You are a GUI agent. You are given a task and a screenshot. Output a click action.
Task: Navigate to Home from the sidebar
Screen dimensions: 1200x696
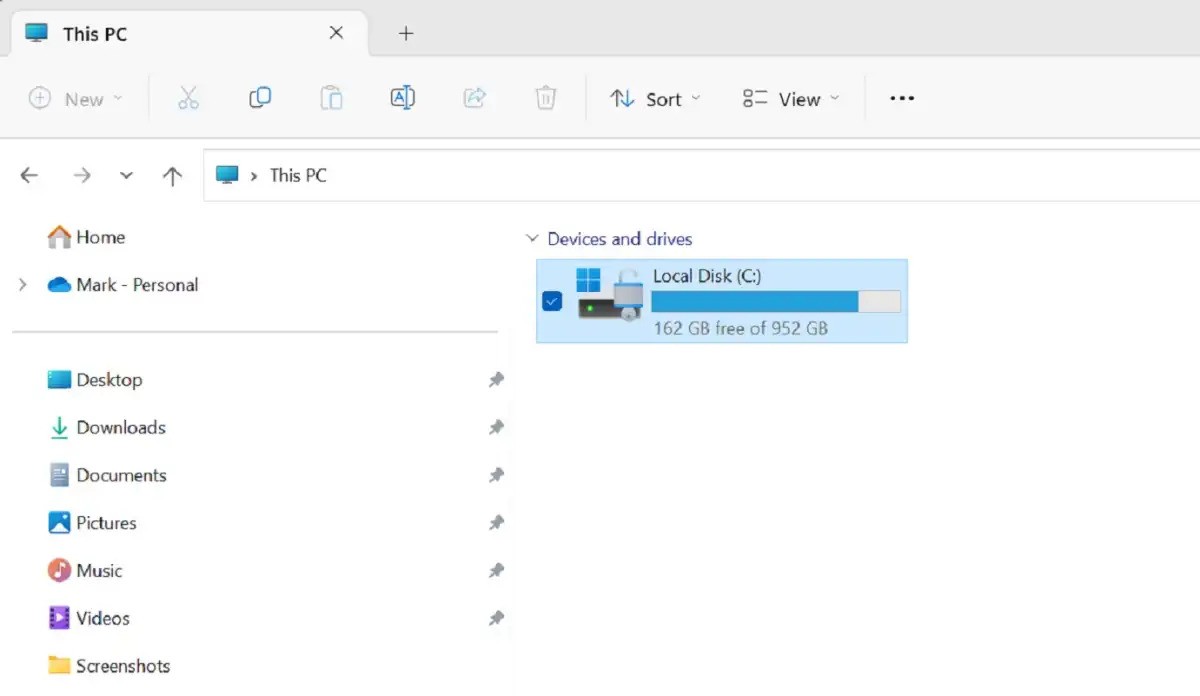click(100, 237)
